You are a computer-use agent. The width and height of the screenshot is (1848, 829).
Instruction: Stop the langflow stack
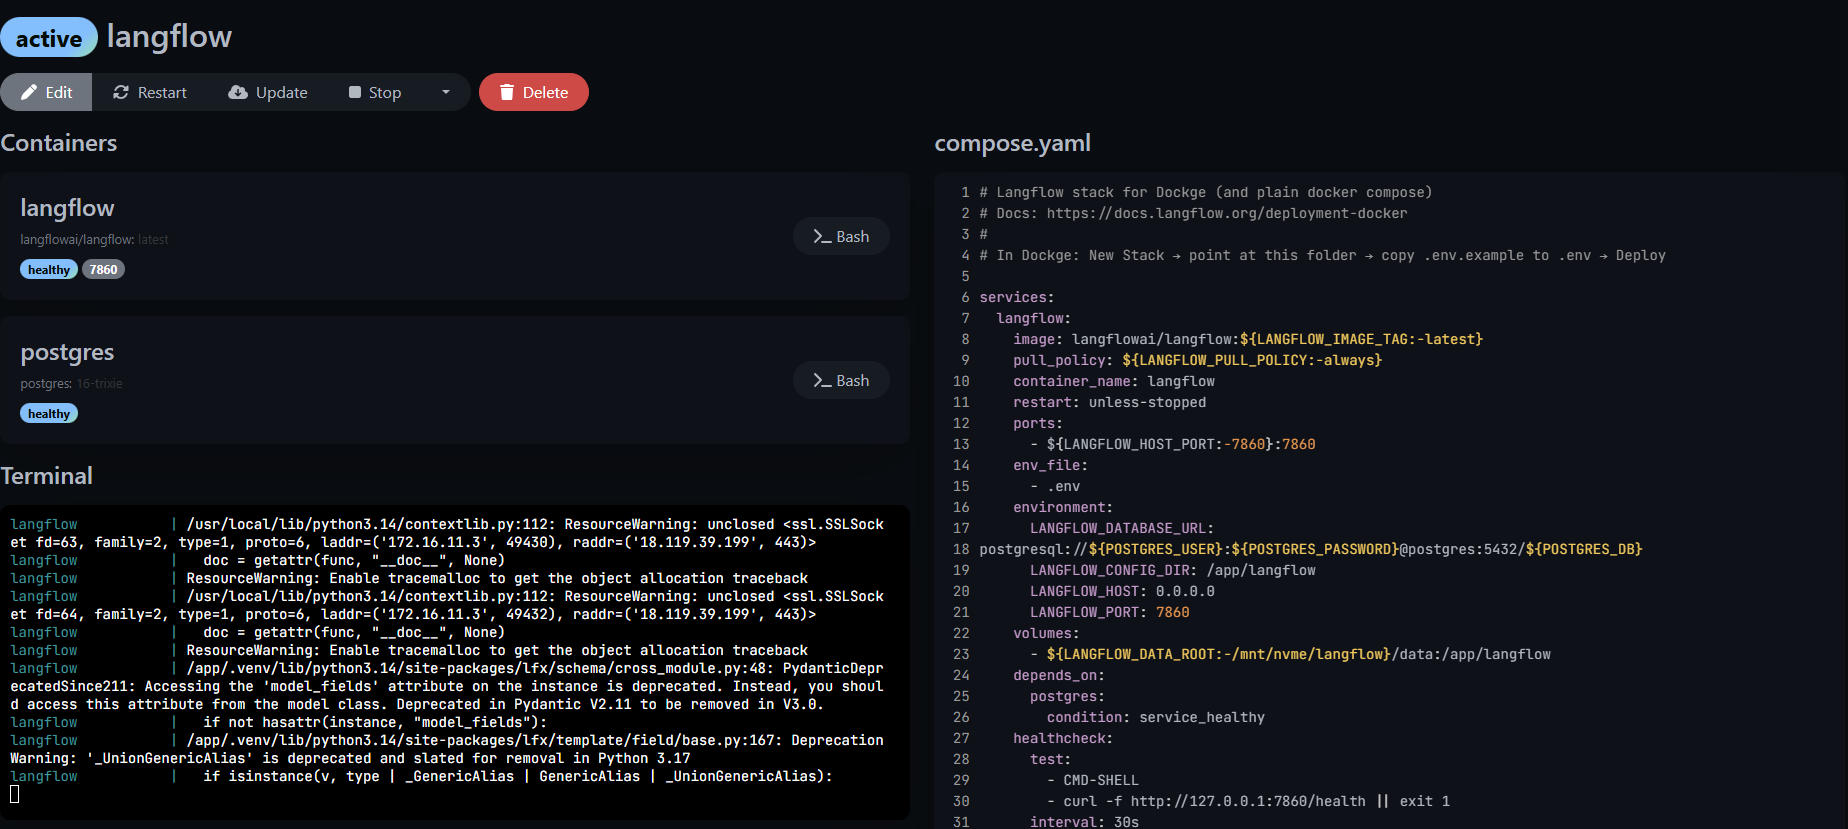tap(375, 92)
